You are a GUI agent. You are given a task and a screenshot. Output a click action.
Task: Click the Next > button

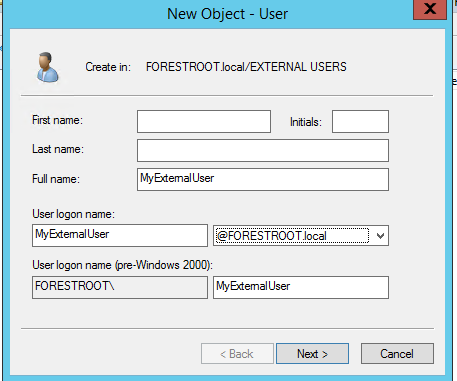pyautogui.click(x=312, y=354)
